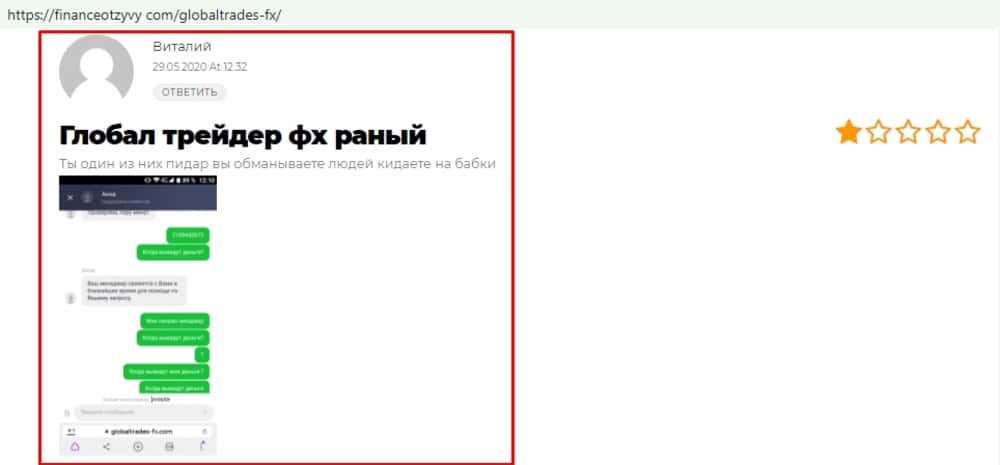Click the date 29.05.2020 At 12:32

pyautogui.click(x=200, y=67)
